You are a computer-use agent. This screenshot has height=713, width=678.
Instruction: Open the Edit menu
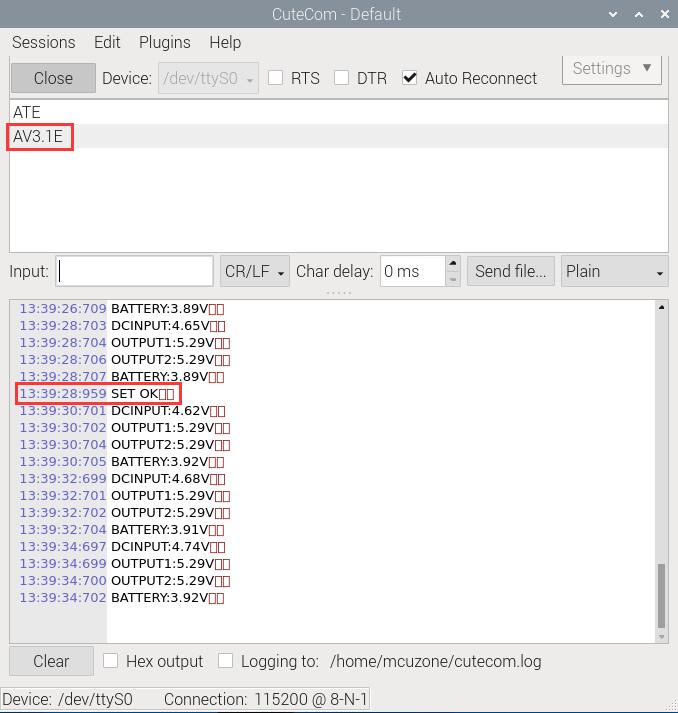[107, 42]
